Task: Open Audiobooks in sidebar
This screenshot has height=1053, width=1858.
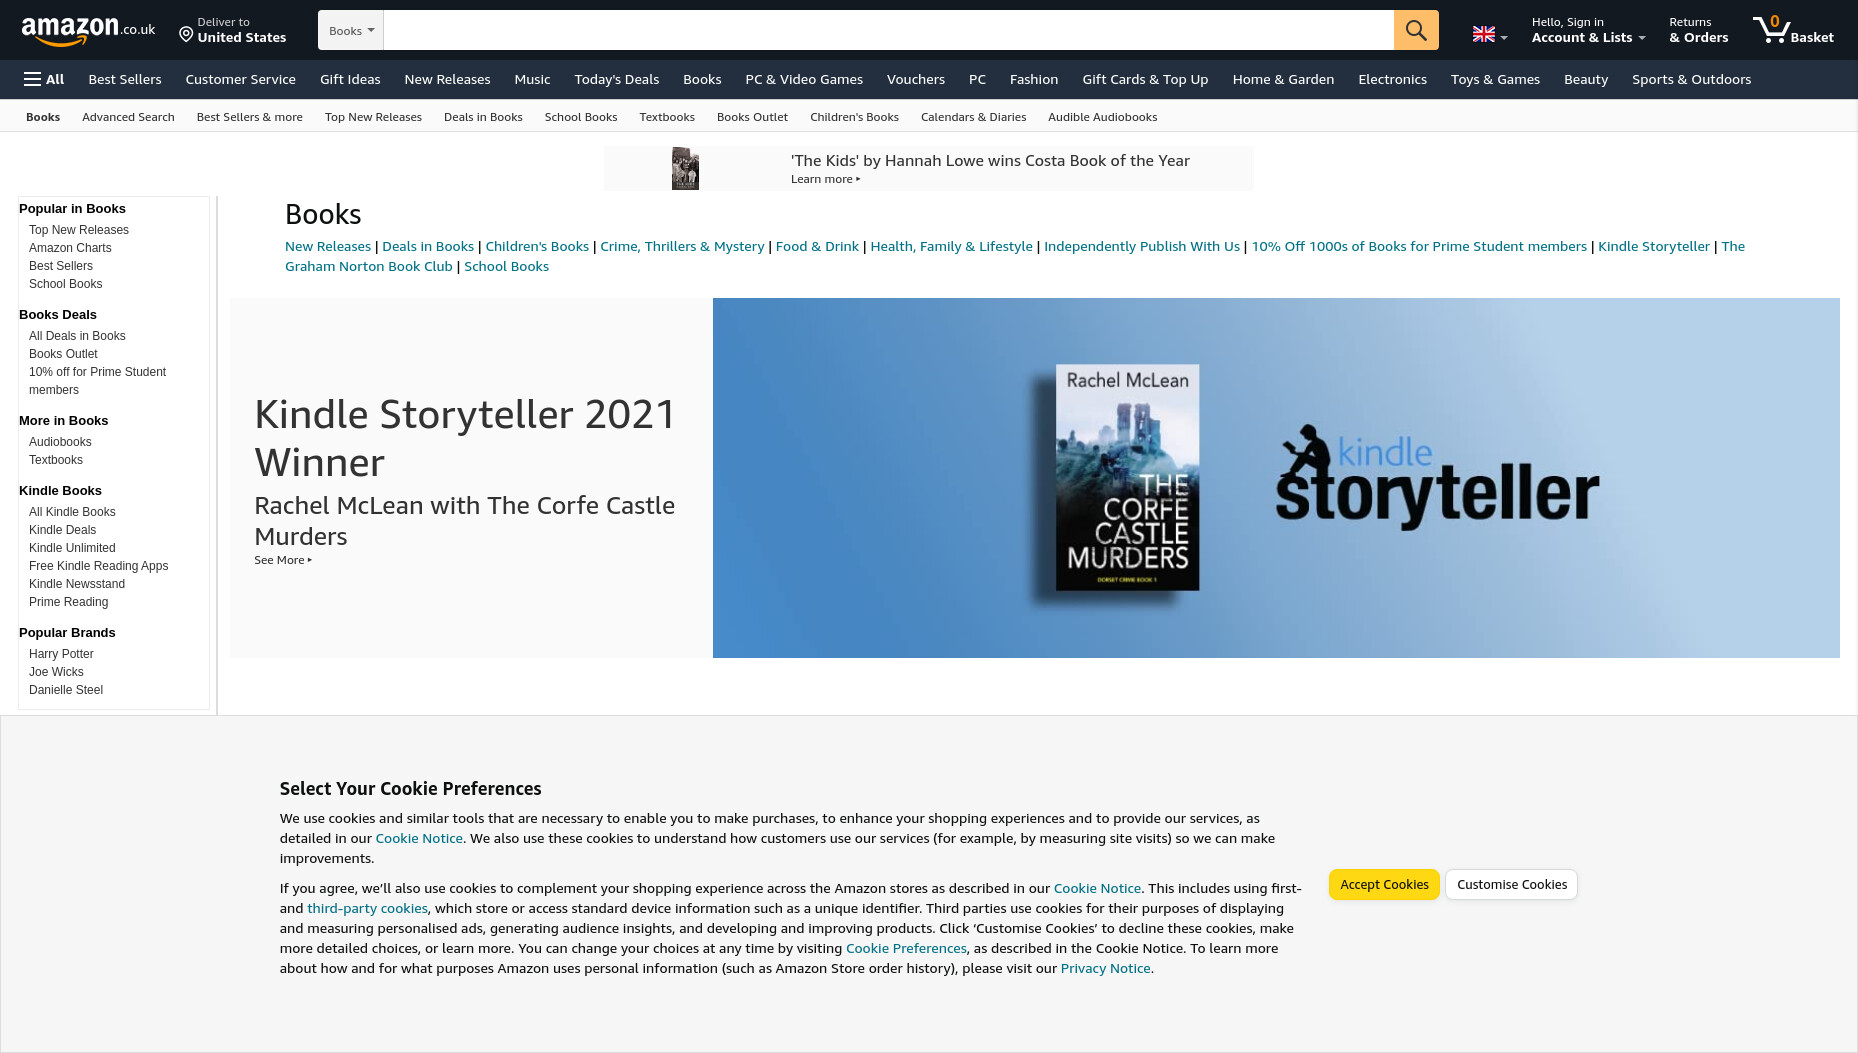Action: (60, 442)
